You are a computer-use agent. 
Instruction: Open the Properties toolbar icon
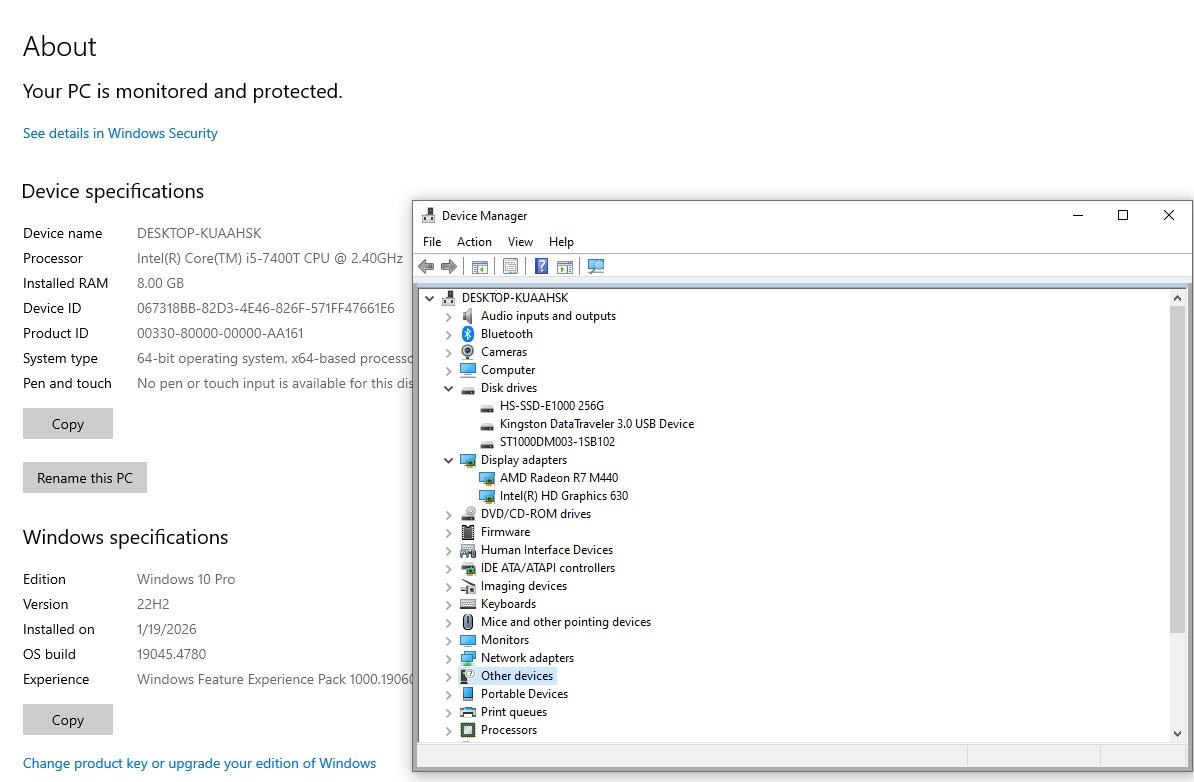pyautogui.click(x=510, y=266)
